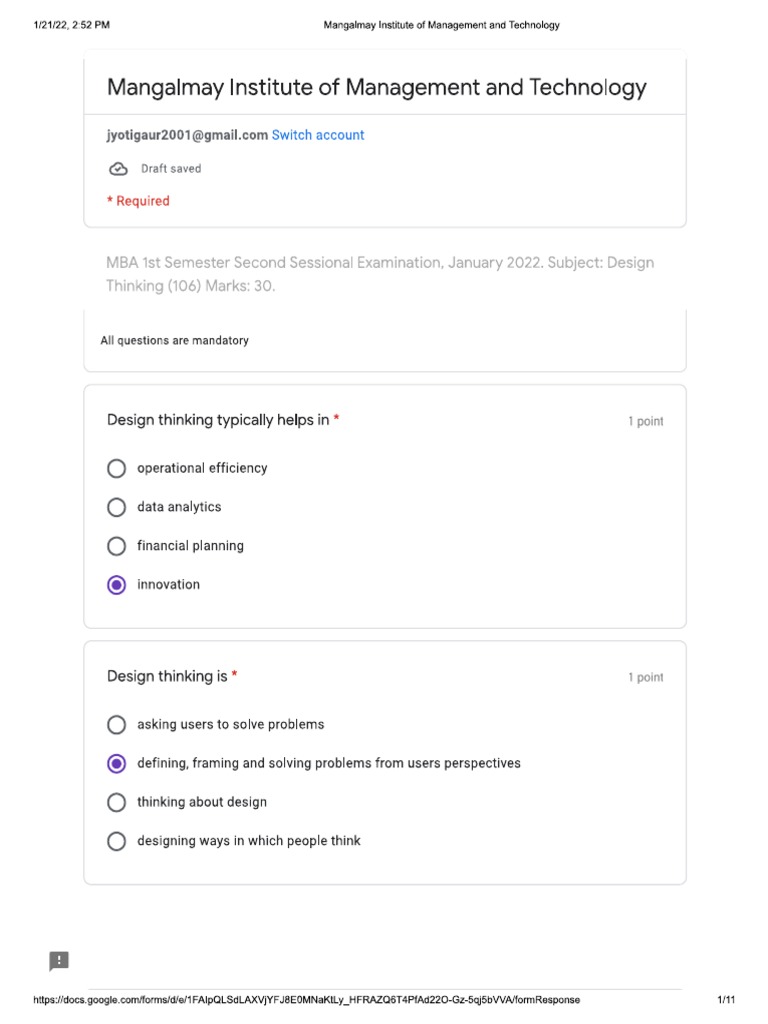Click the 'All questions are mandatory' text
The width and height of the screenshot is (768, 1024).
pos(175,341)
